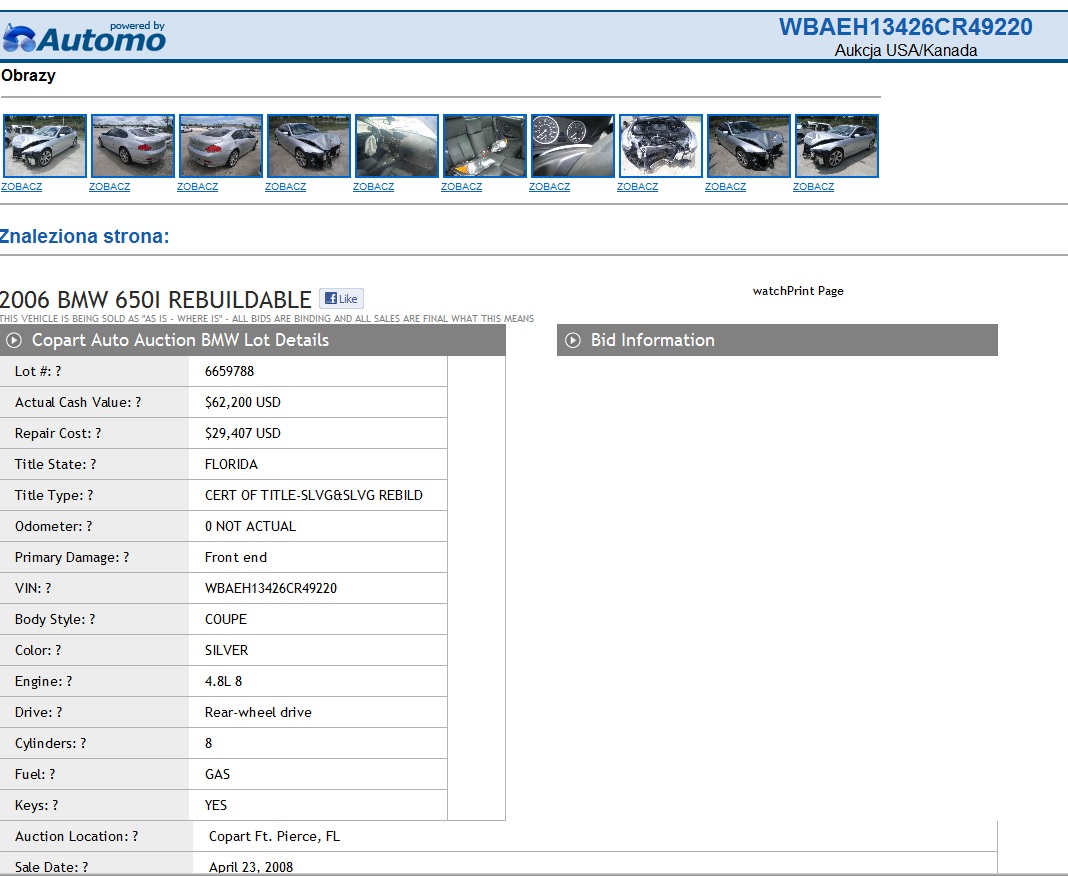Click ZOBACZ link under airbag interior thumbnail

[x=373, y=187]
